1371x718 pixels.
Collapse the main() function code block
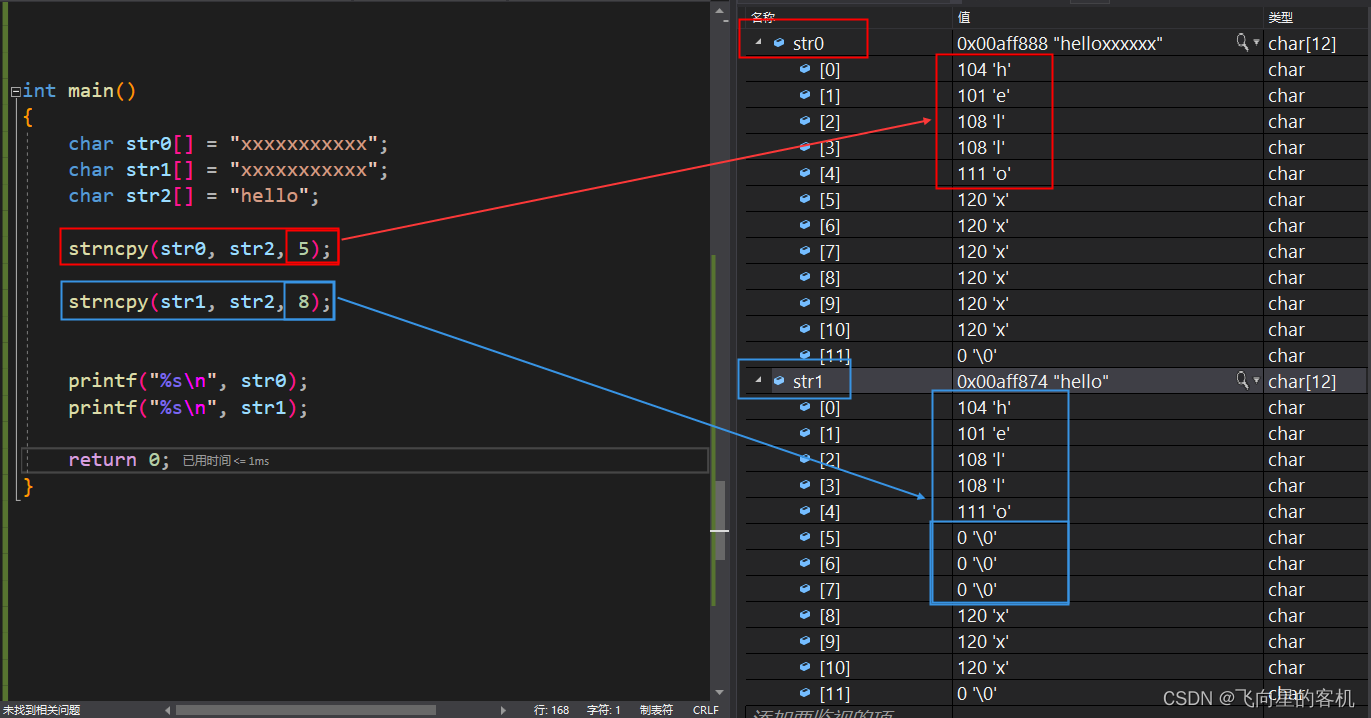pyautogui.click(x=15, y=92)
